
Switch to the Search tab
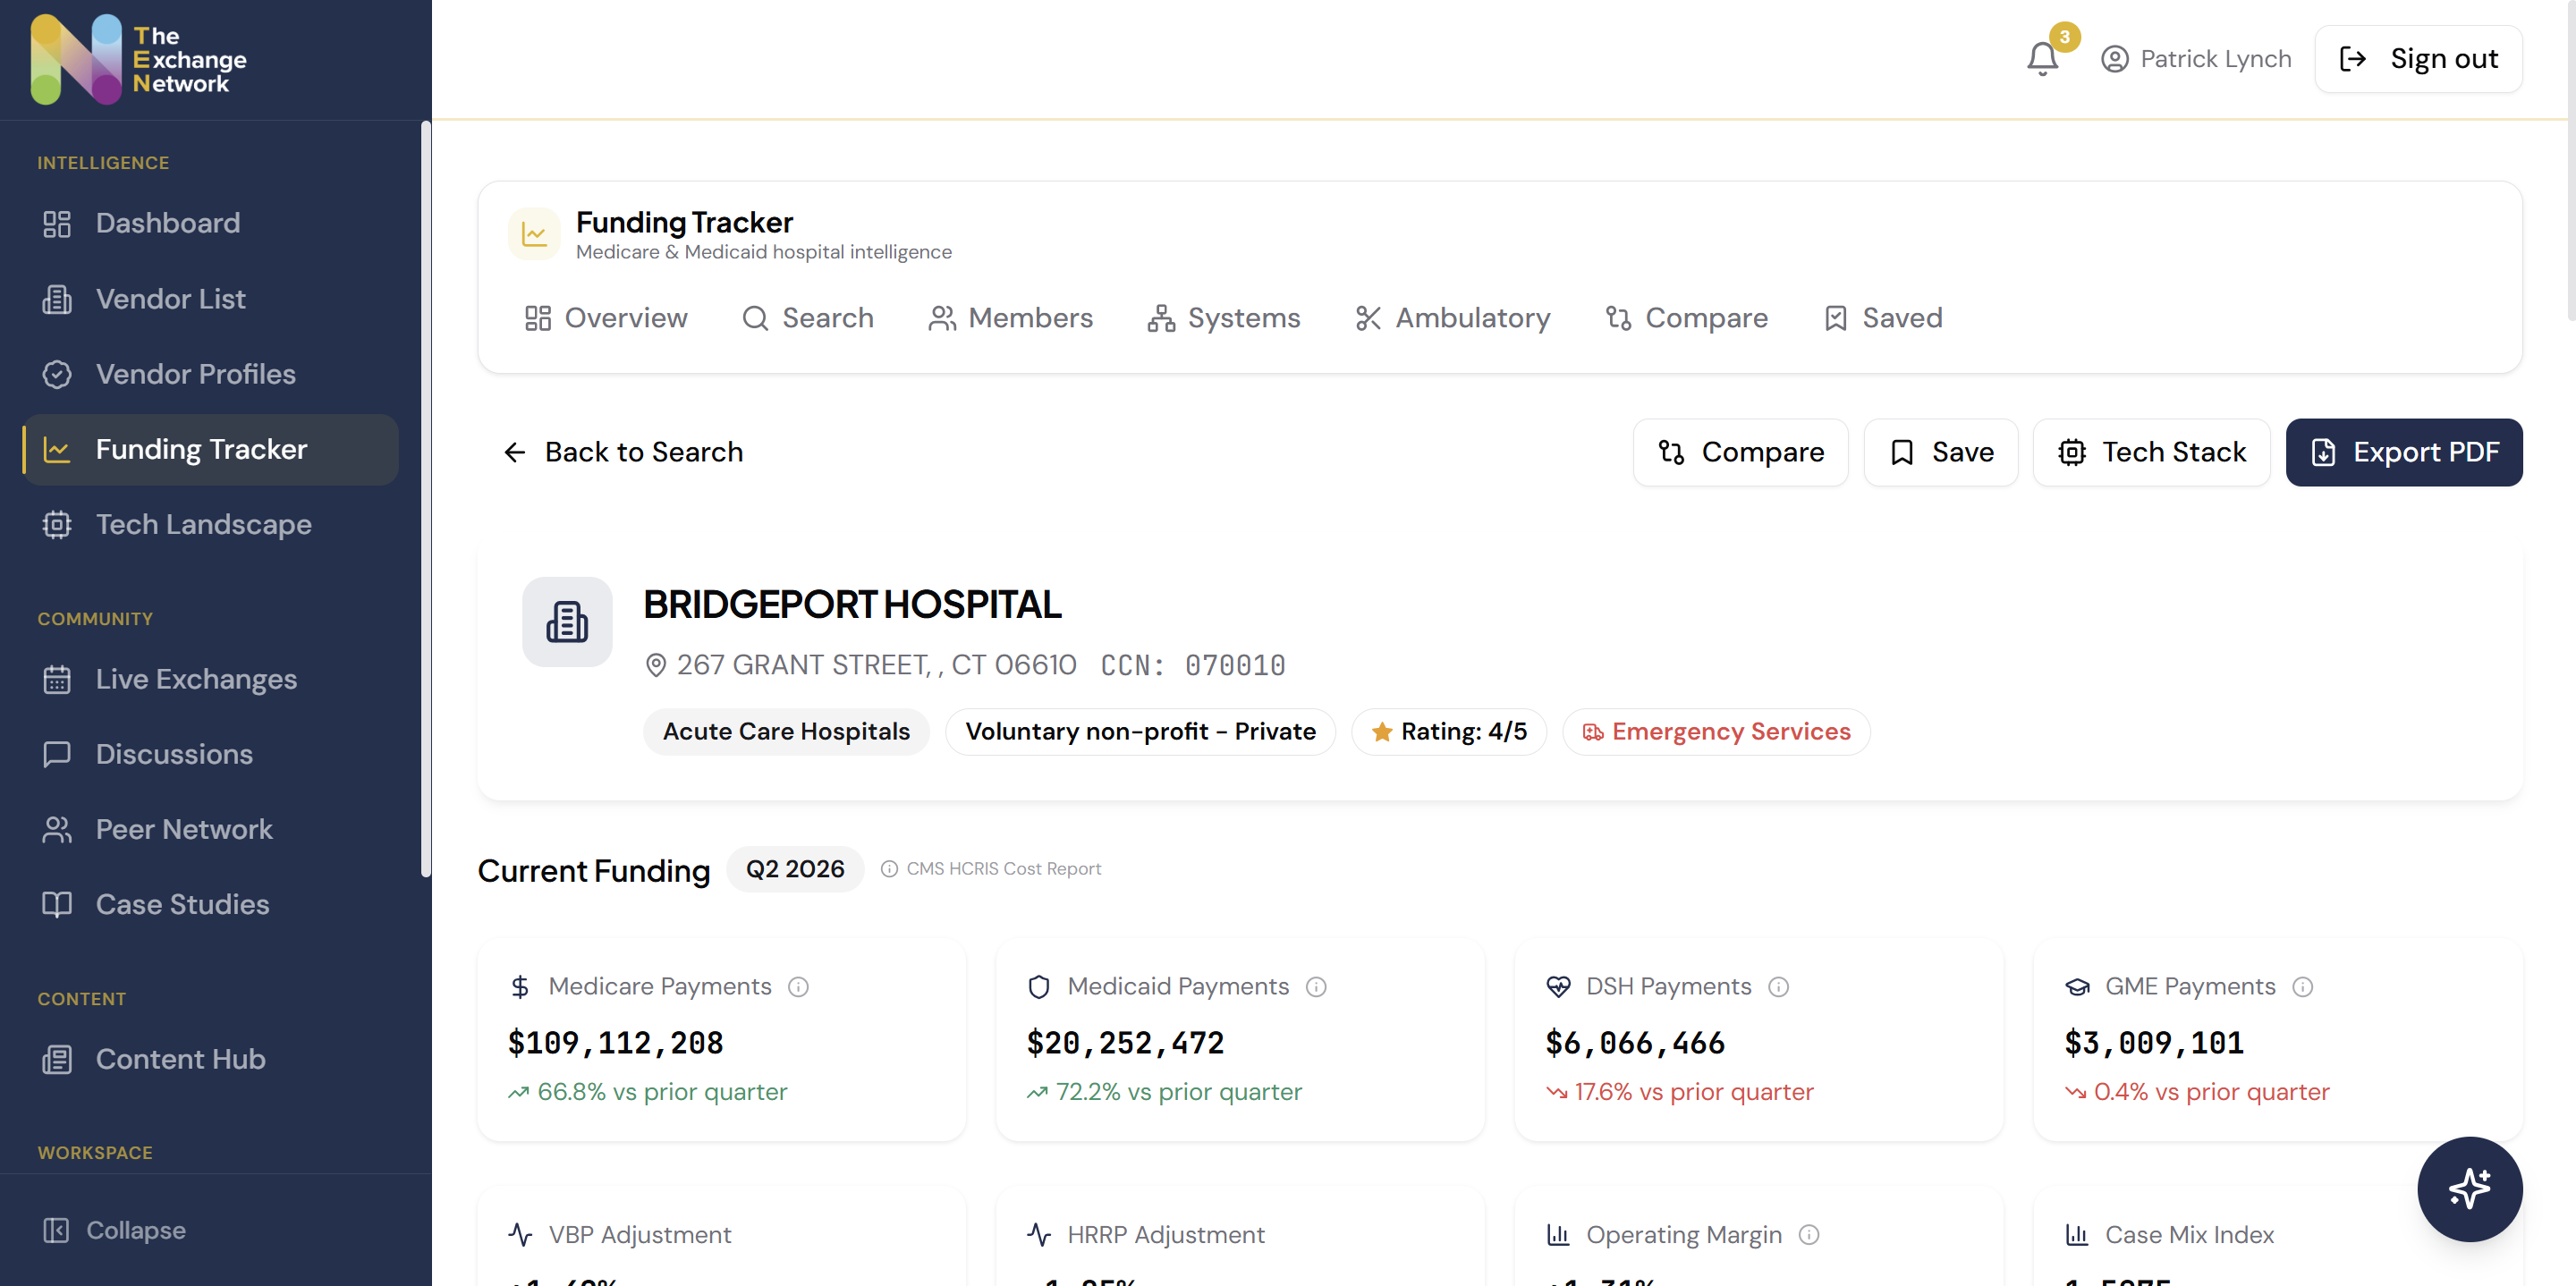click(x=808, y=318)
